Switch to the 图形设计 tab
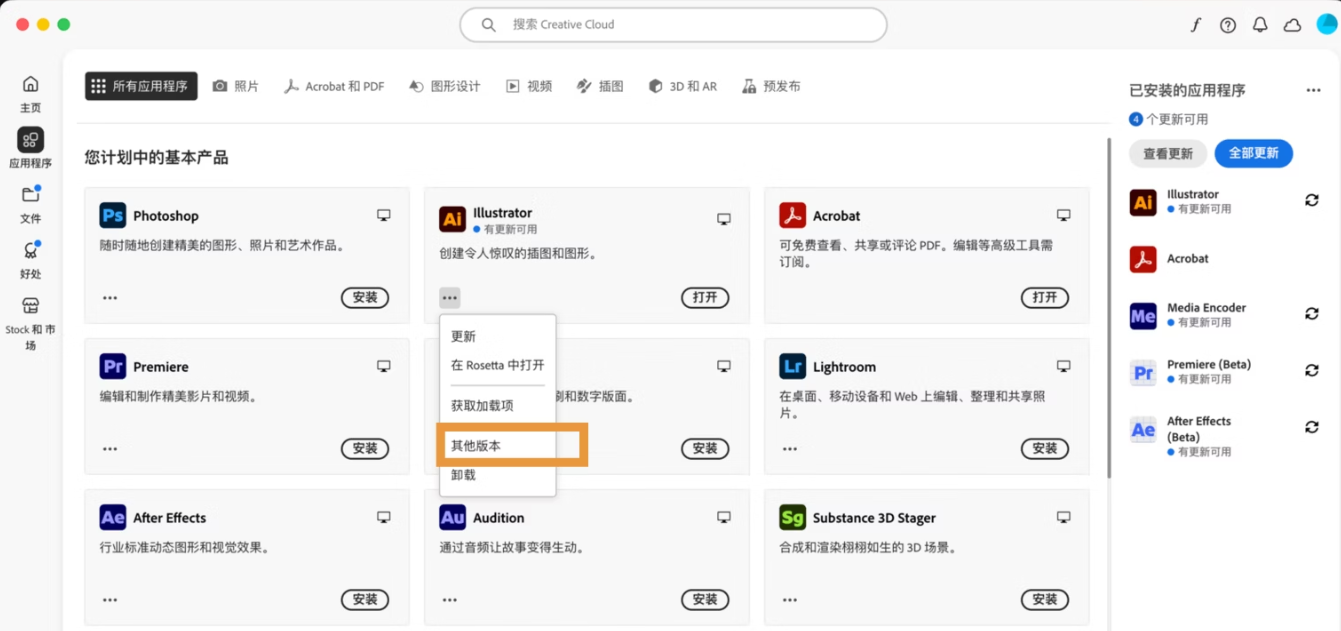 [445, 87]
